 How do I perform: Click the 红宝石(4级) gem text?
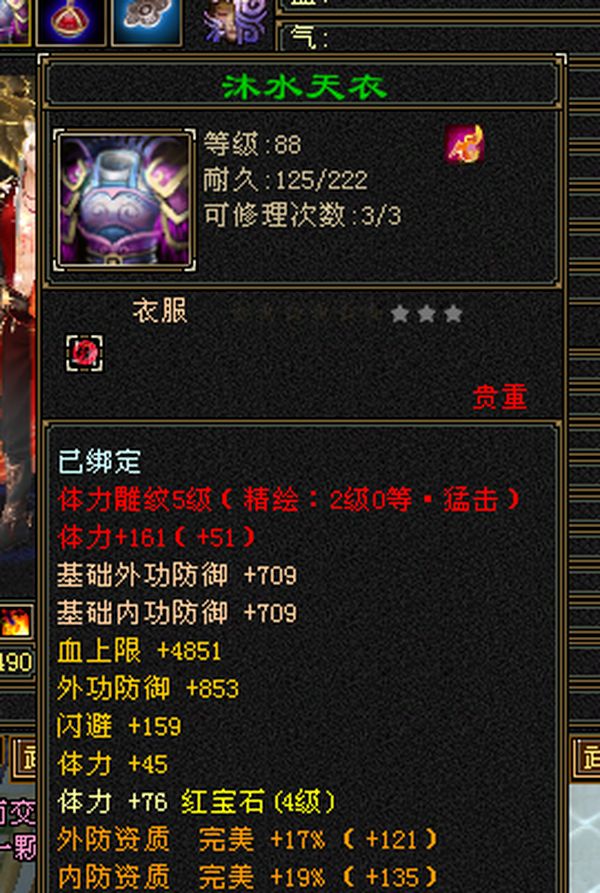point(259,802)
